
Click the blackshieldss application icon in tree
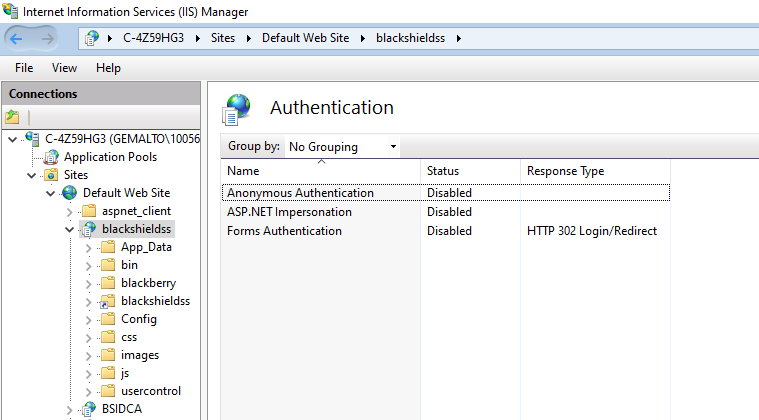(89, 229)
